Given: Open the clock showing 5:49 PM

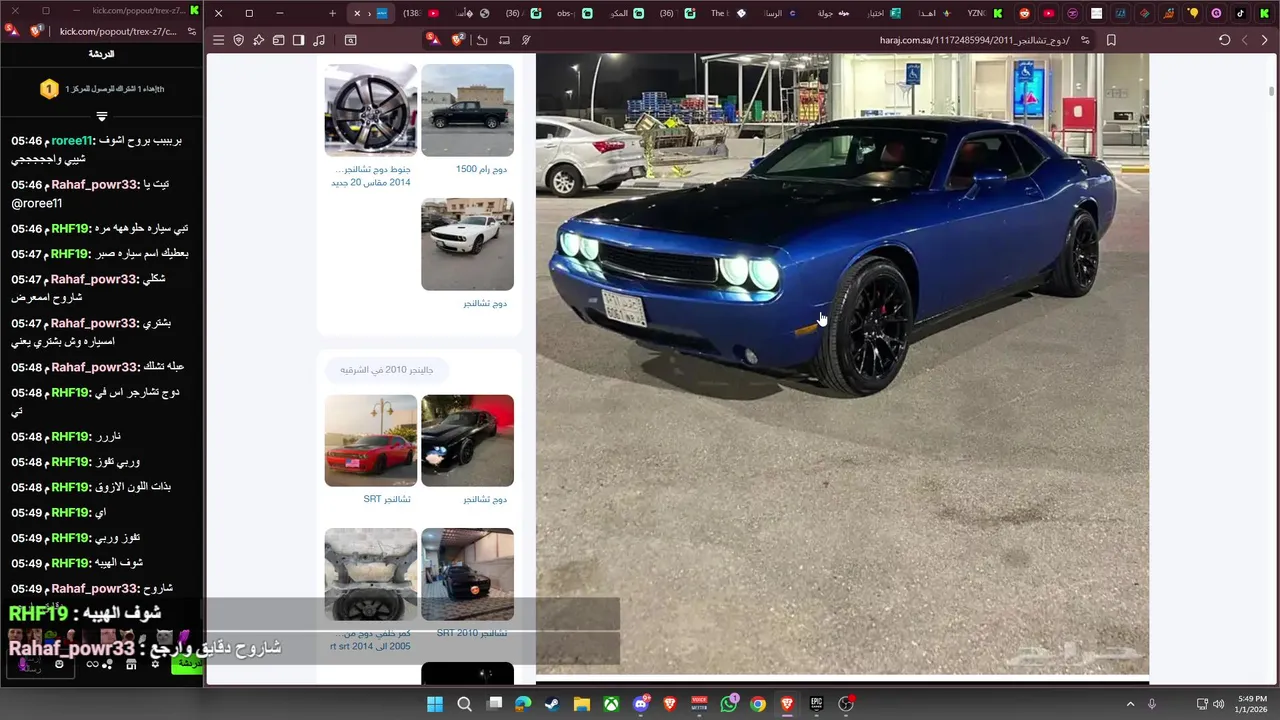Looking at the screenshot, I should pos(1253,704).
